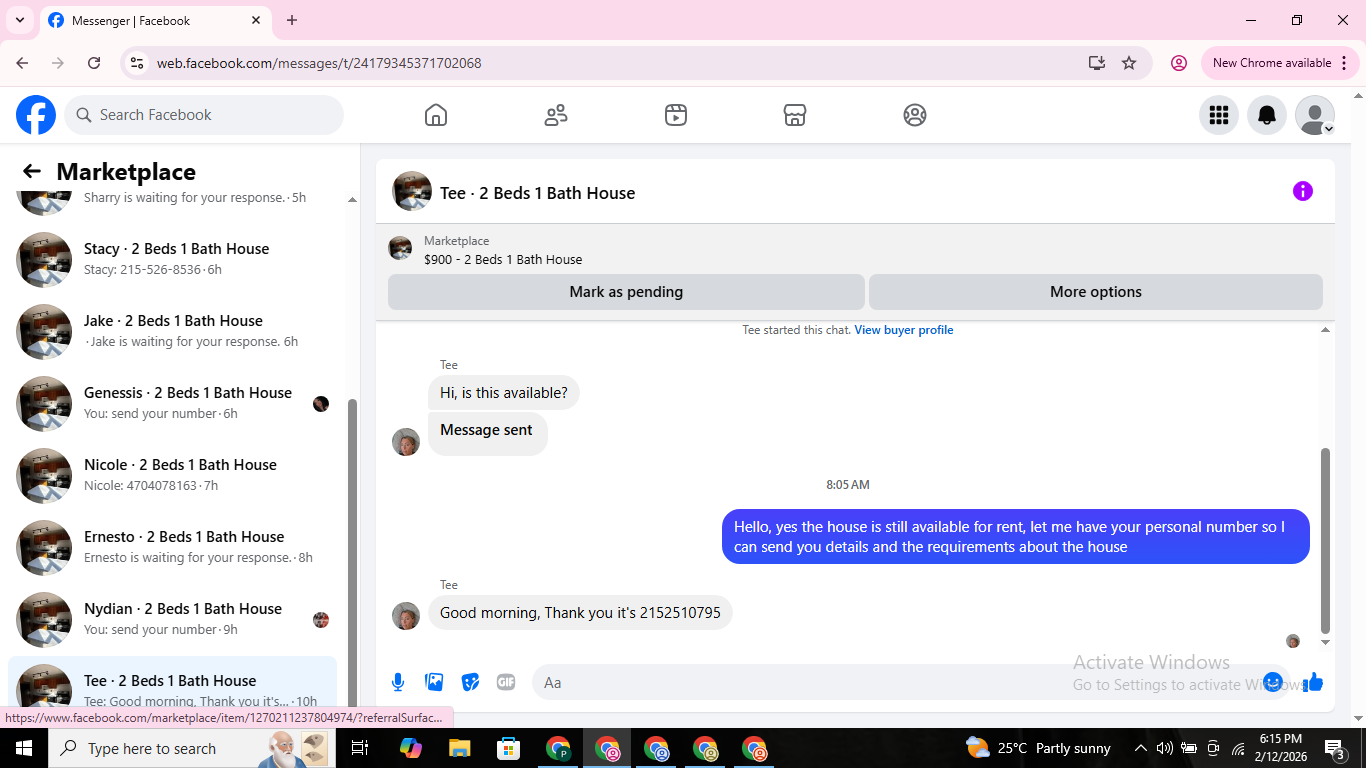The height and width of the screenshot is (768, 1366).
Task: Click the Aa message input field
Action: 900,682
